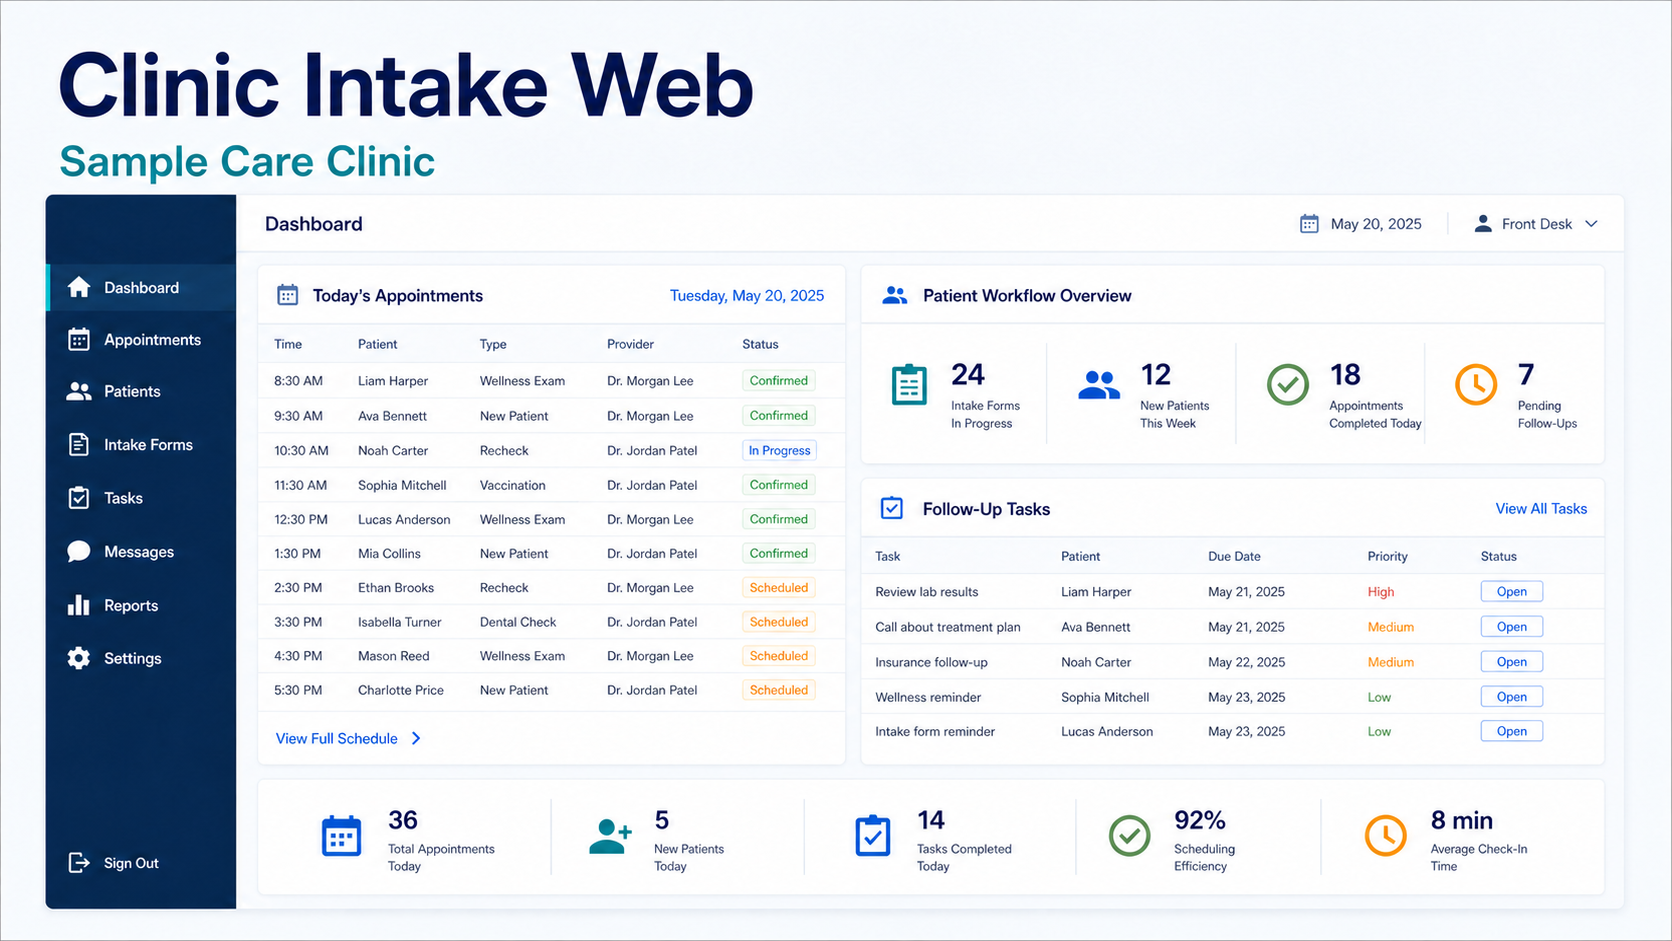Click the Tasks clipboard icon in sidebar

[x=79, y=498]
